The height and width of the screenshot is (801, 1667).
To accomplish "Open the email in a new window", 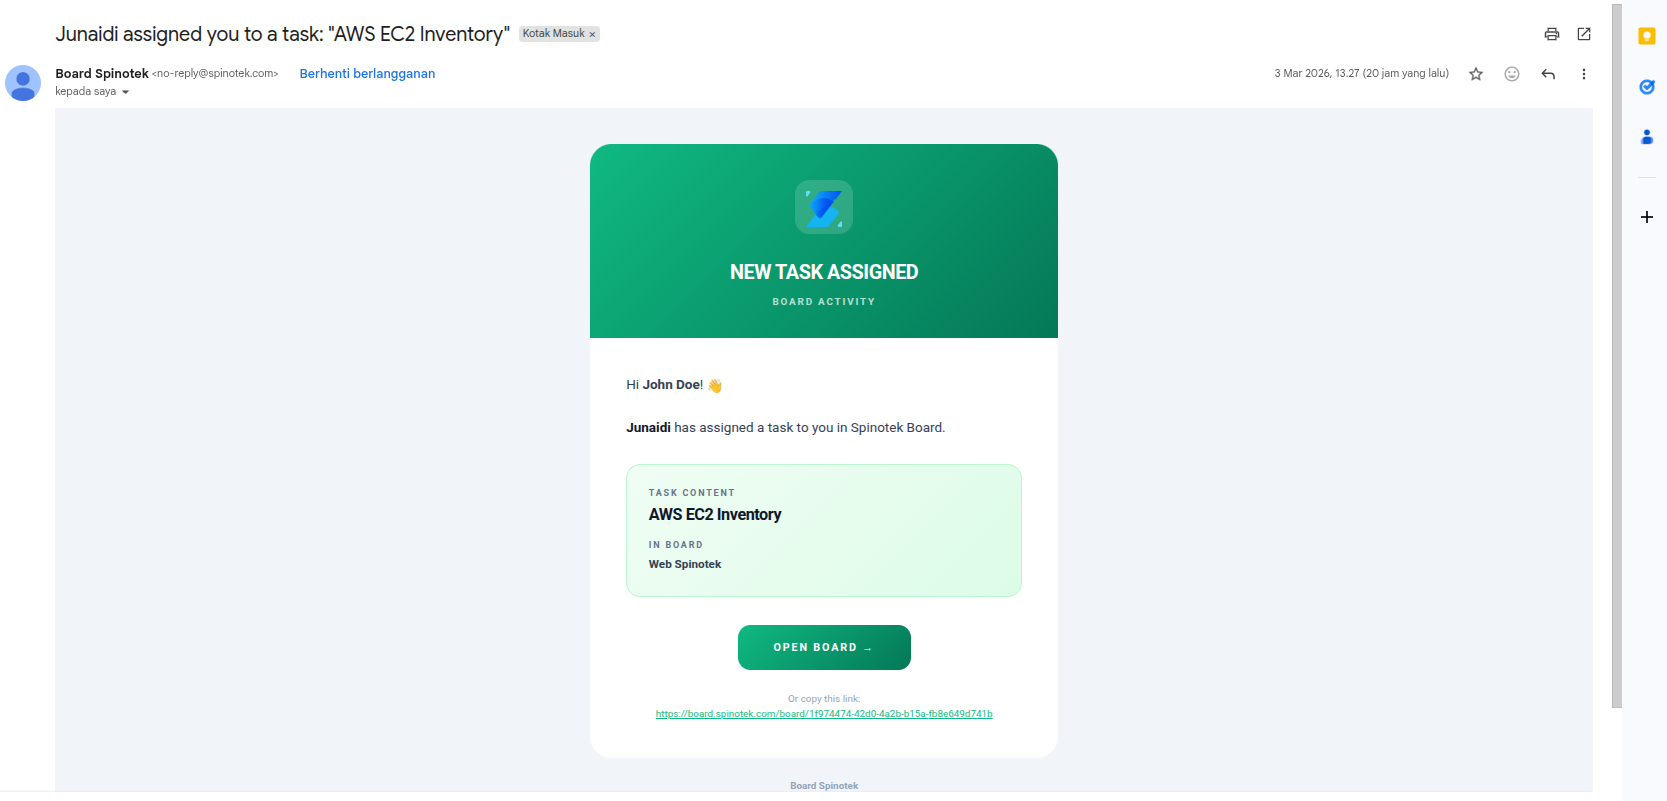I will tap(1583, 33).
